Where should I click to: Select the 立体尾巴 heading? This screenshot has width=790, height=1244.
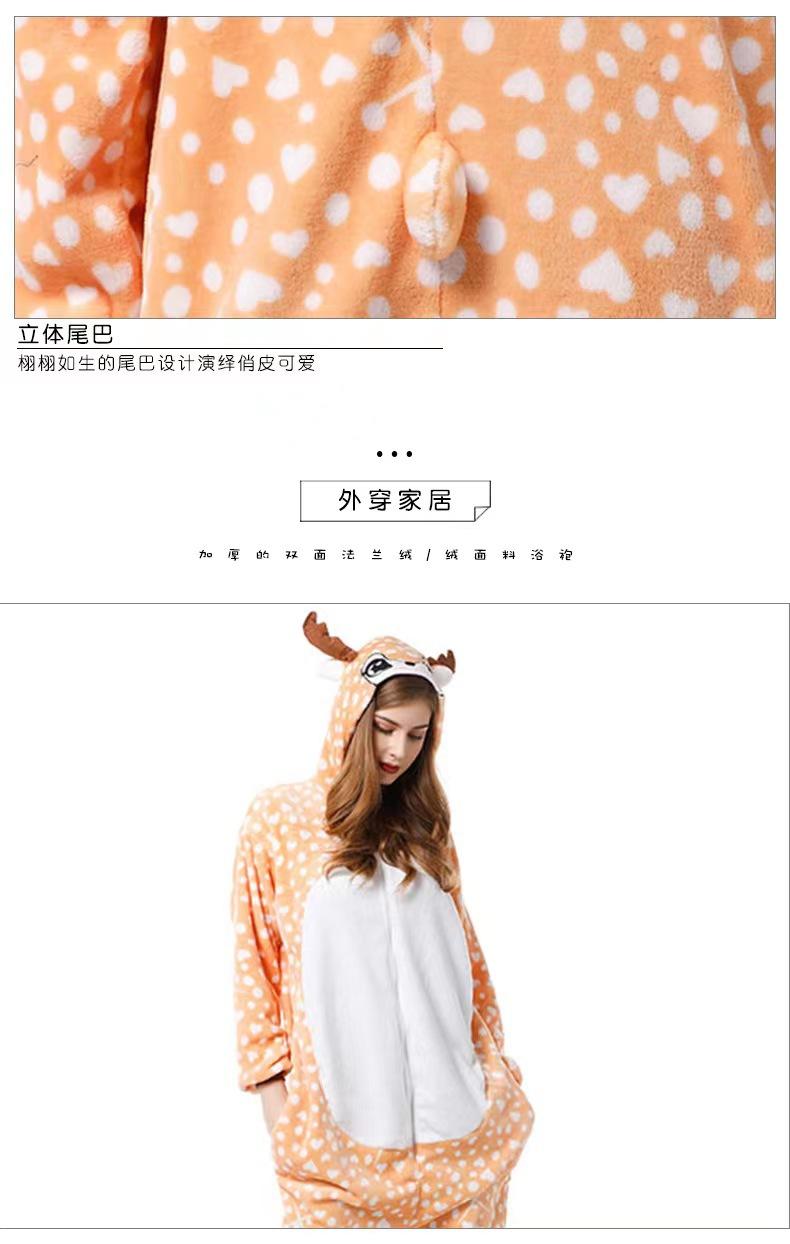66,334
